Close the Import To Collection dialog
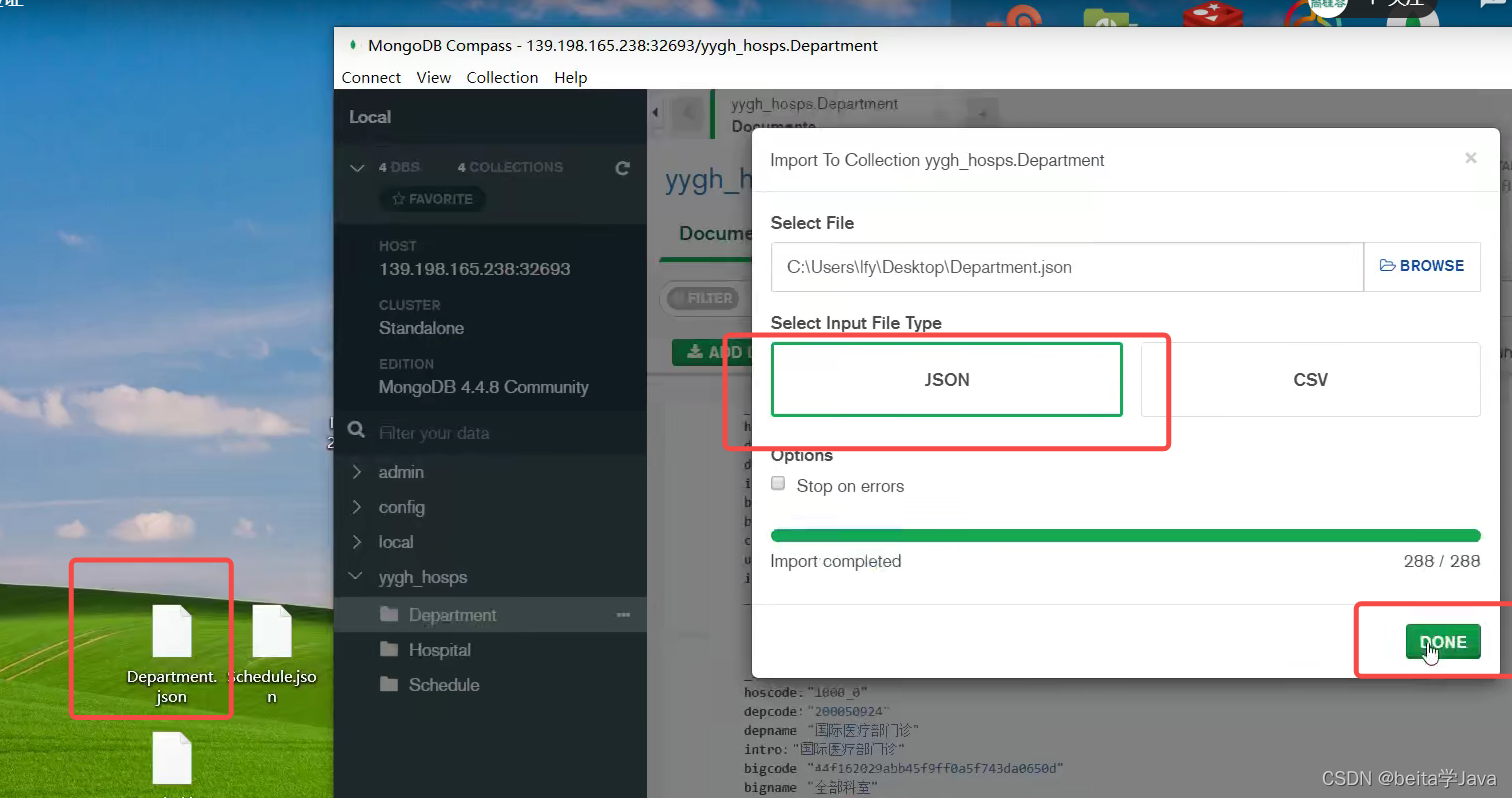 [x=1470, y=158]
